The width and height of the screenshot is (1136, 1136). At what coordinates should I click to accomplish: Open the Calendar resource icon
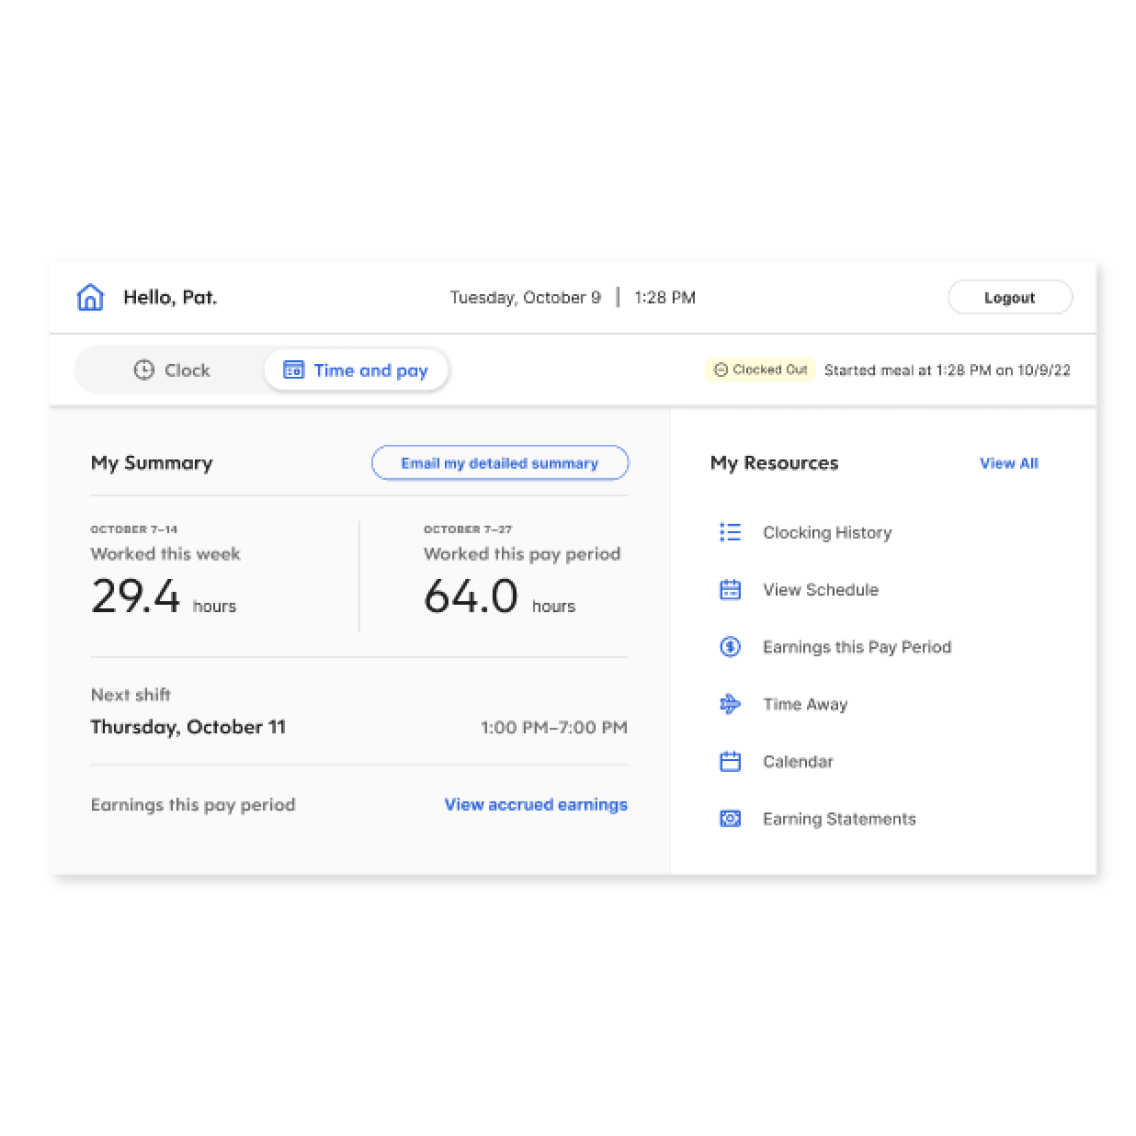tap(730, 761)
